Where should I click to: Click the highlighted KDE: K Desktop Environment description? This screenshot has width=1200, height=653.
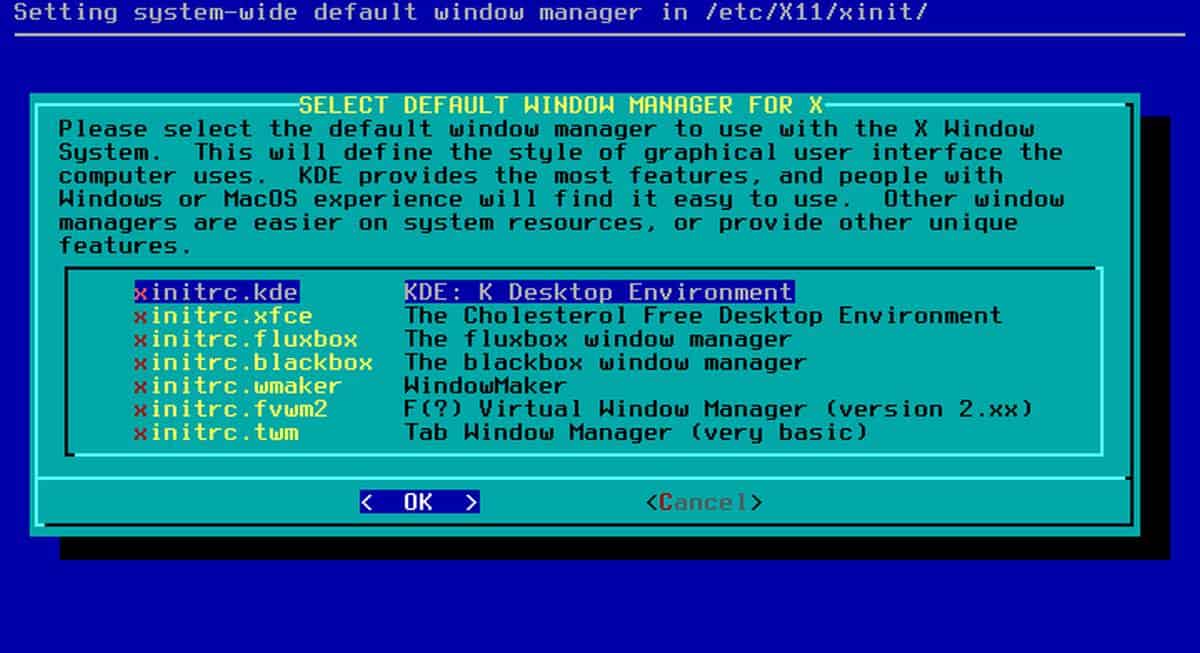pos(595,292)
